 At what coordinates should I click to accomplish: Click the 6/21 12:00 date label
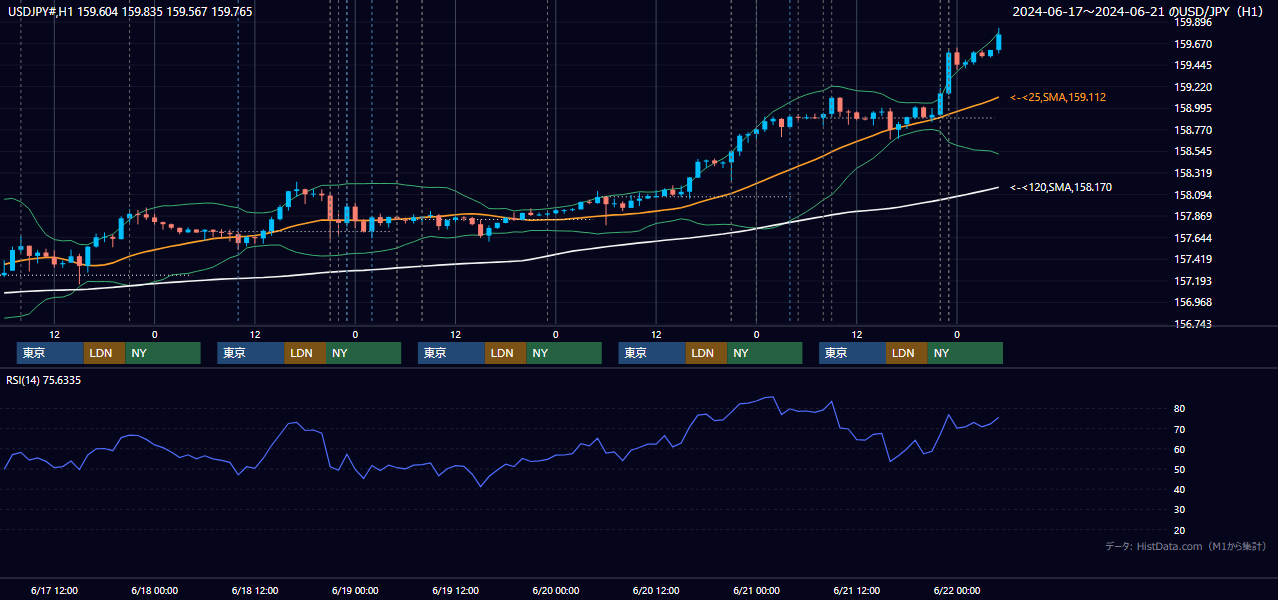click(857, 590)
